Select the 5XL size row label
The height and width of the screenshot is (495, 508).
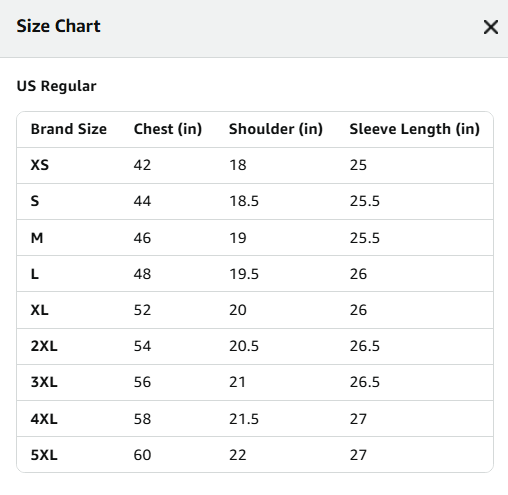pos(44,455)
